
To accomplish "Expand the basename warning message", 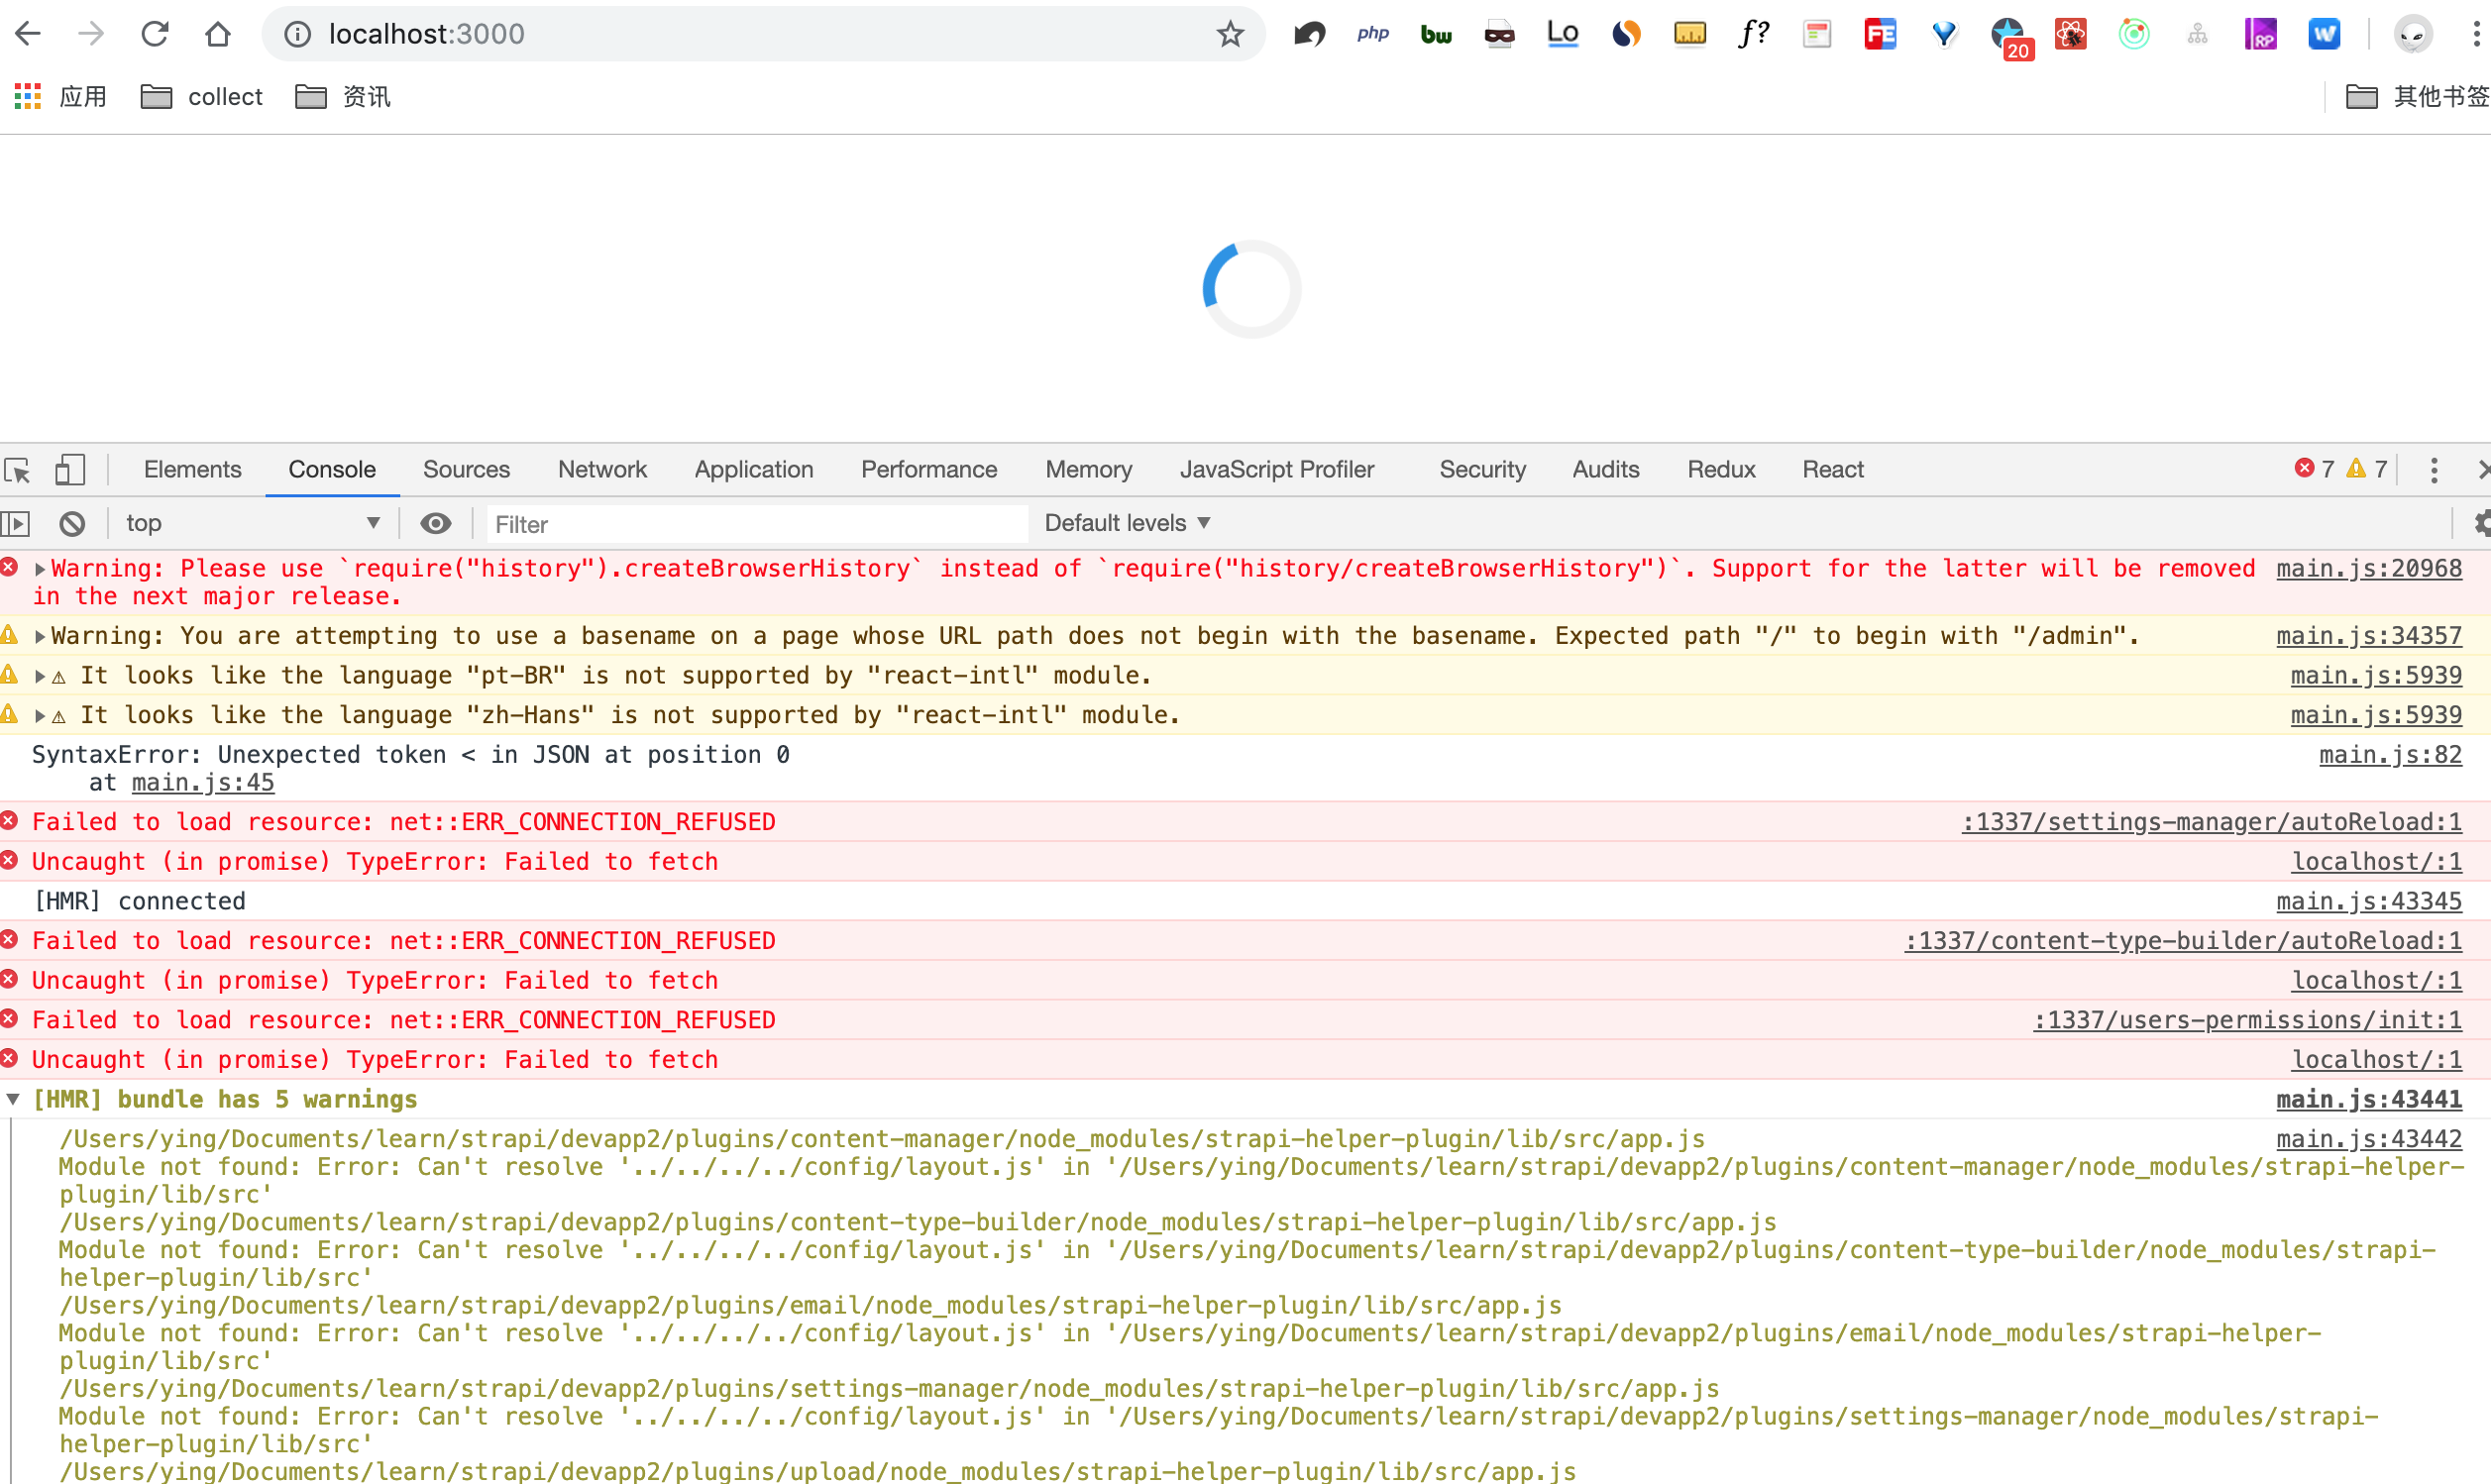I will [x=40, y=636].
